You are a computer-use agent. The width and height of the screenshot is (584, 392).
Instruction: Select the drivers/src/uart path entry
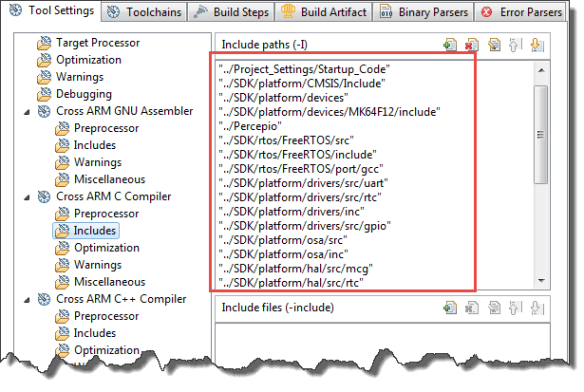[303, 183]
